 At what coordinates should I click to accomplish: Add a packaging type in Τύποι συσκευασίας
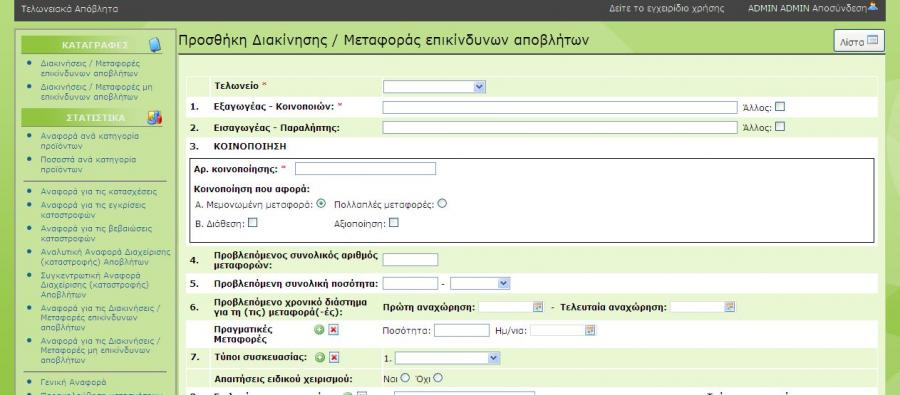tap(320, 358)
